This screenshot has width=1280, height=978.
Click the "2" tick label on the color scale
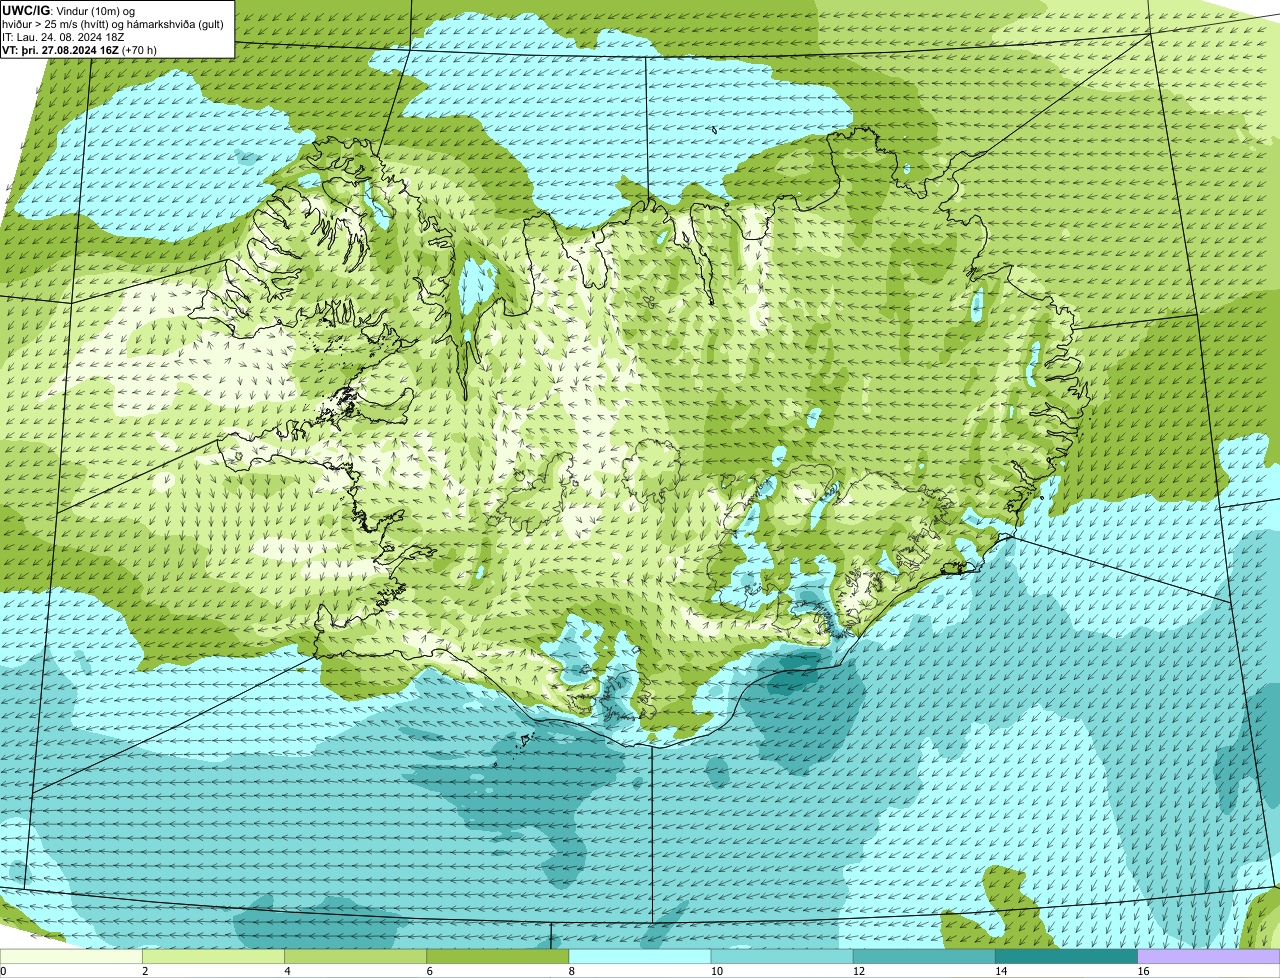[x=145, y=971]
